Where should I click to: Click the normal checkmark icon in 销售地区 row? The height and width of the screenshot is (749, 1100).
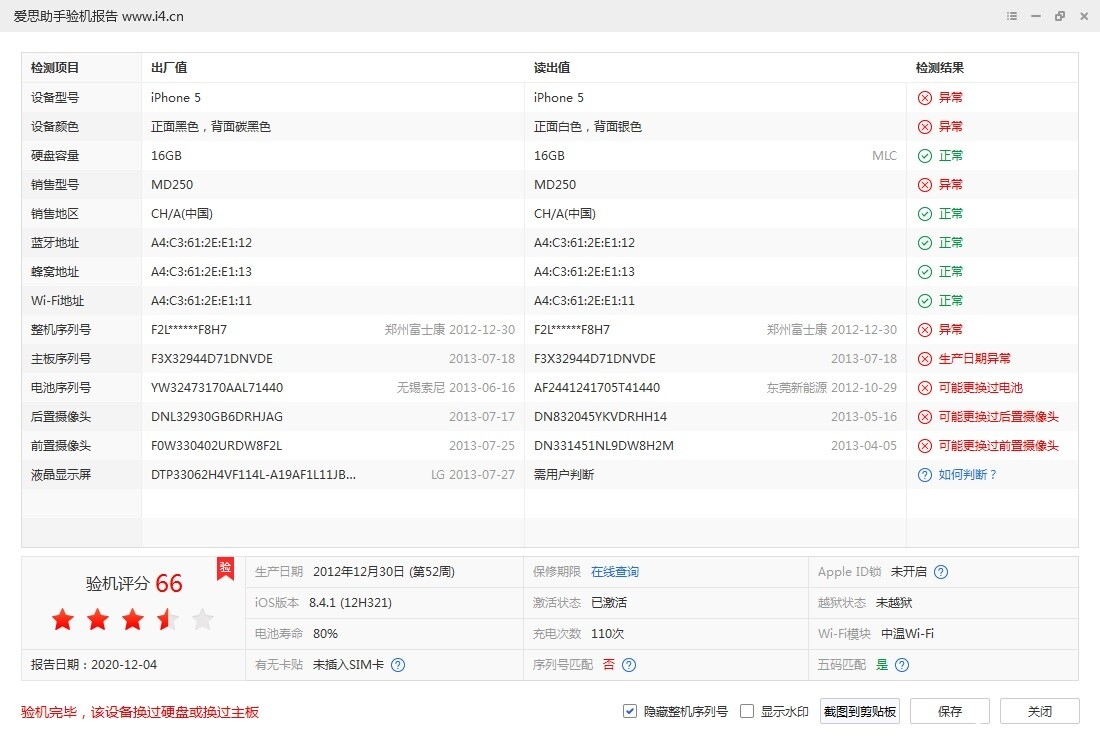click(925, 214)
